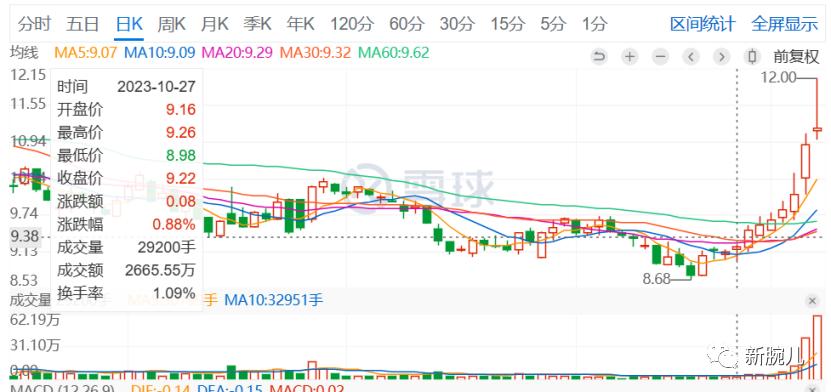831x392 pixels.
Task: Close the volume indicator panel
Action: coord(812,301)
